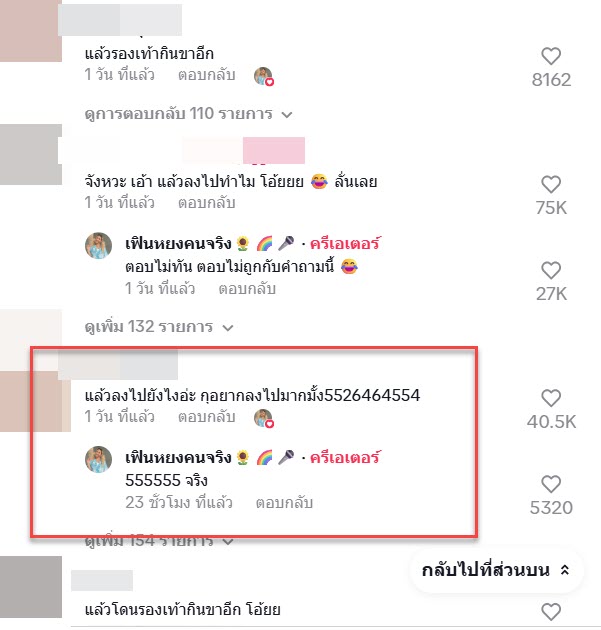Like the comment with 75K likes
601x630 pixels.
(x=551, y=185)
